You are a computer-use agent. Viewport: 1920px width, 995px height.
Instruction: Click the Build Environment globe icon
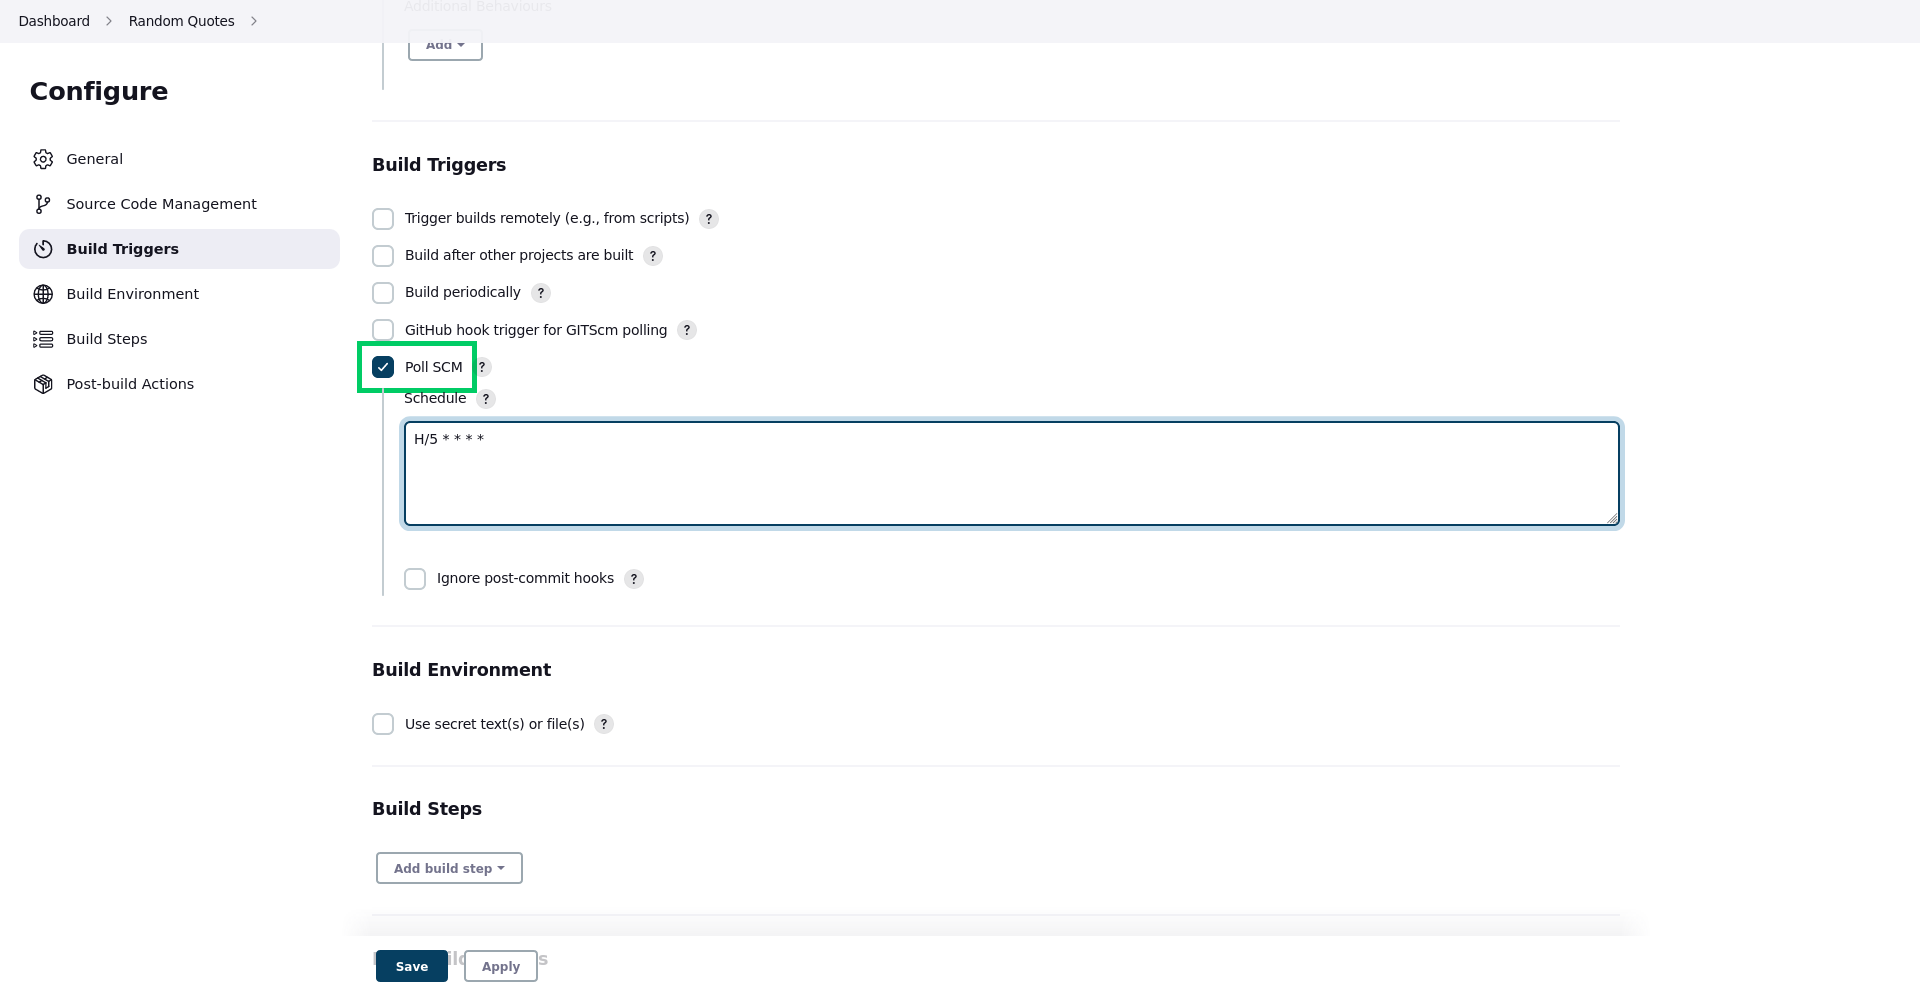click(43, 294)
